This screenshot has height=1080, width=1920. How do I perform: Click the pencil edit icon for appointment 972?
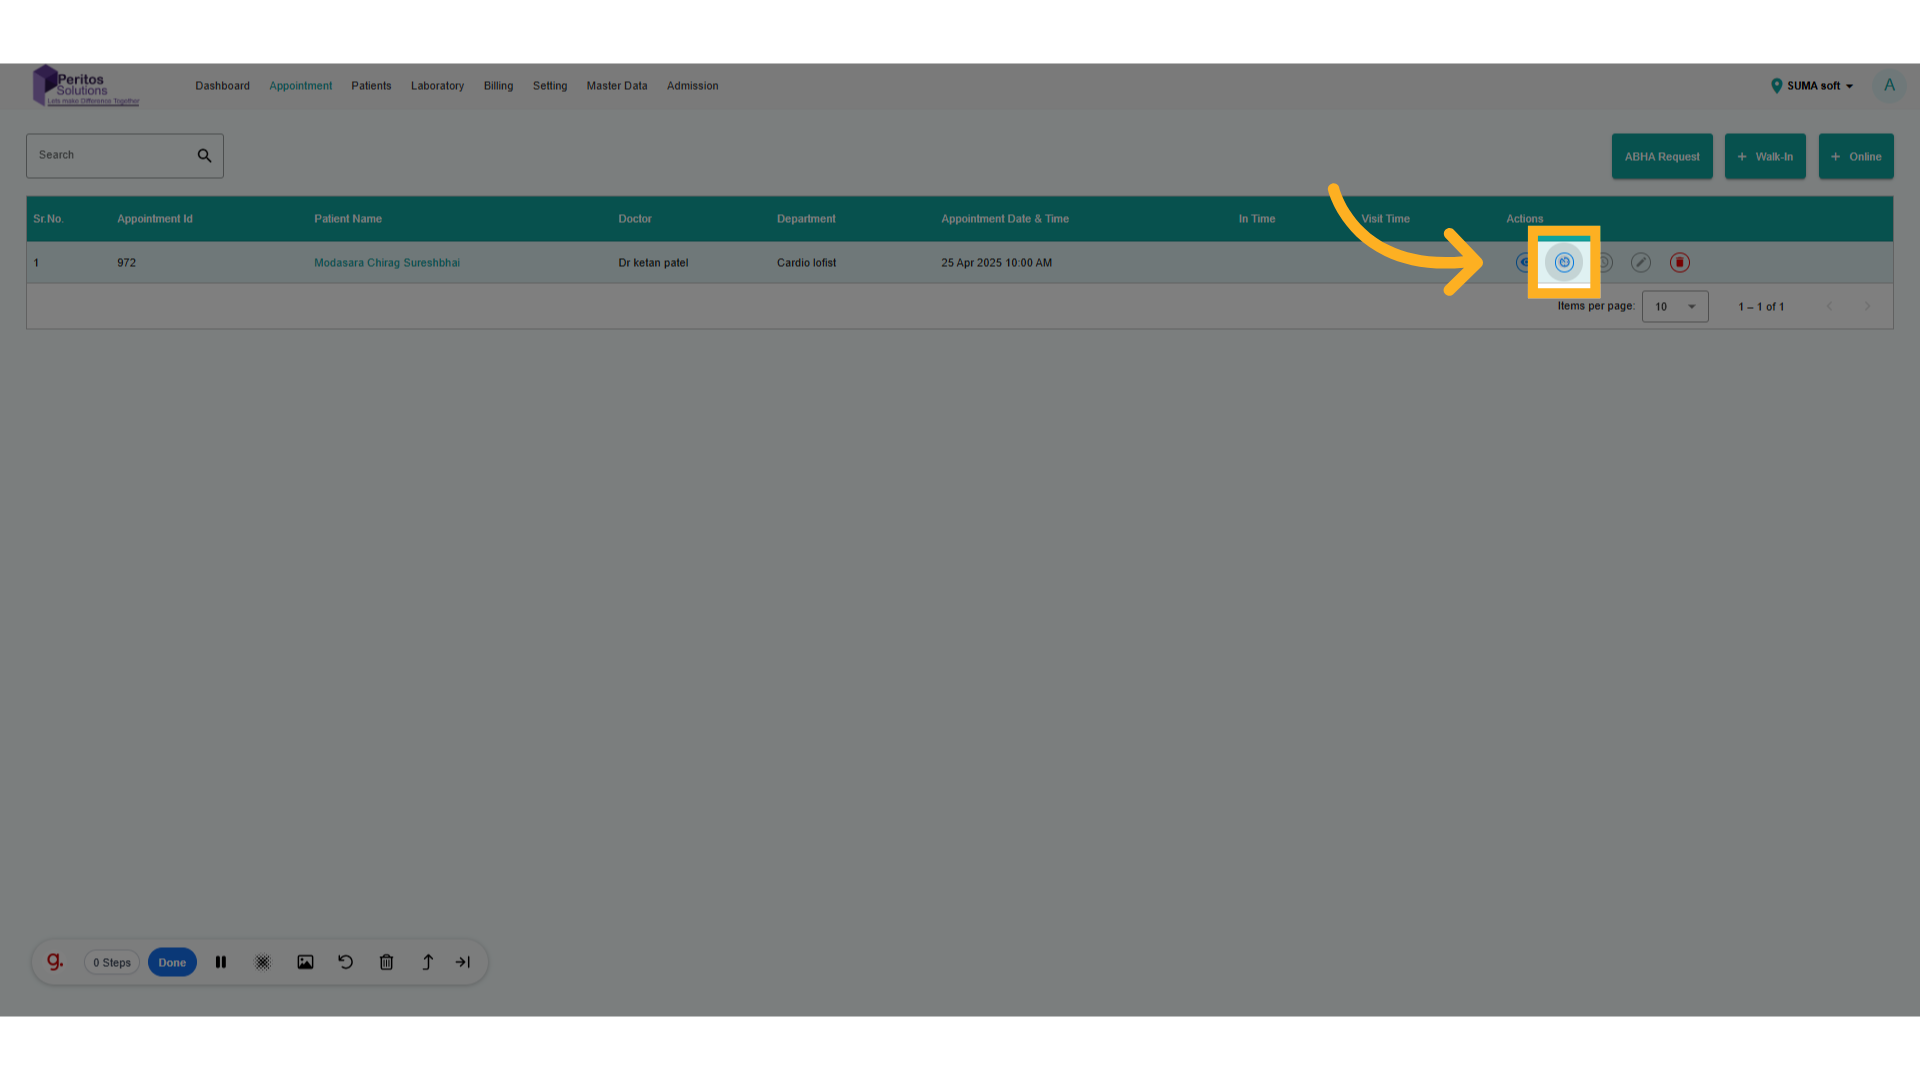(x=1641, y=262)
